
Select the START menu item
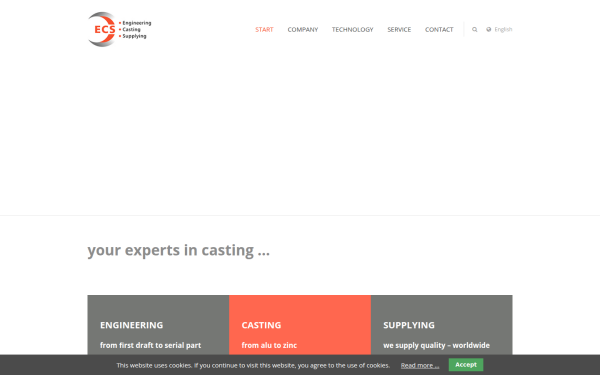point(264,29)
